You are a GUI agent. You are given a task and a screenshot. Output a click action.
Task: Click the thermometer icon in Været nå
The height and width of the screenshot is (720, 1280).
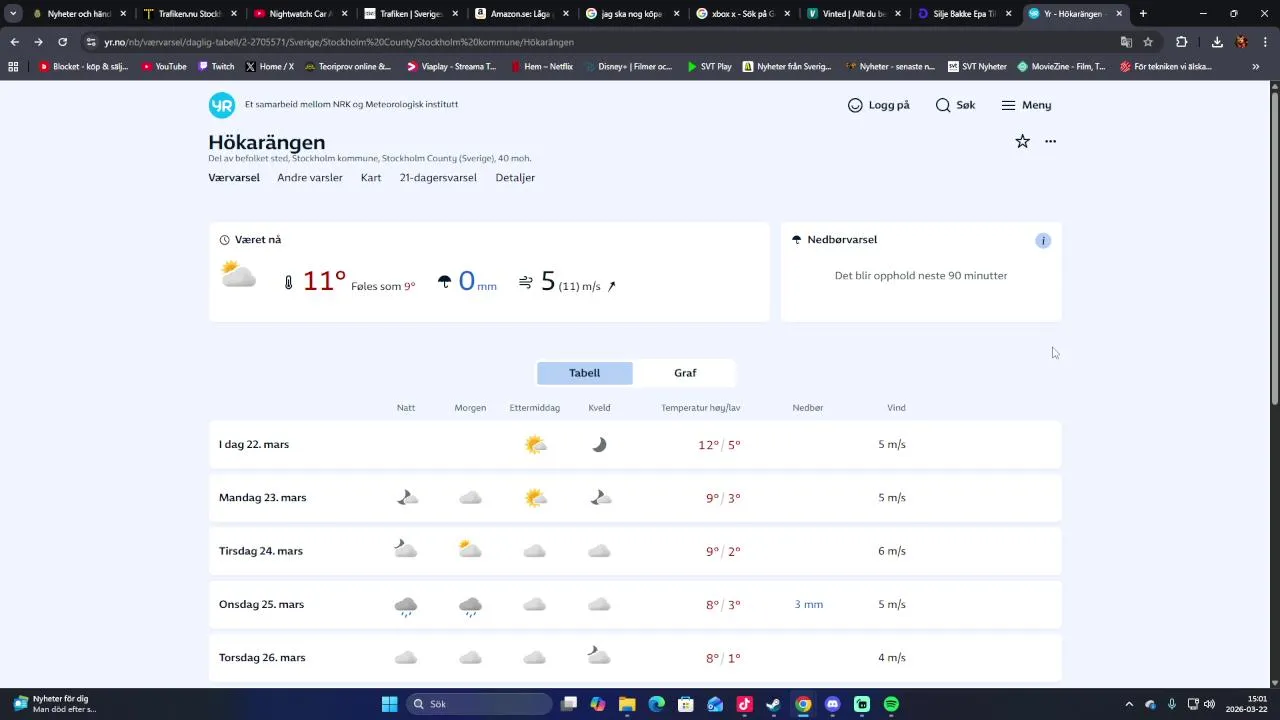[289, 283]
